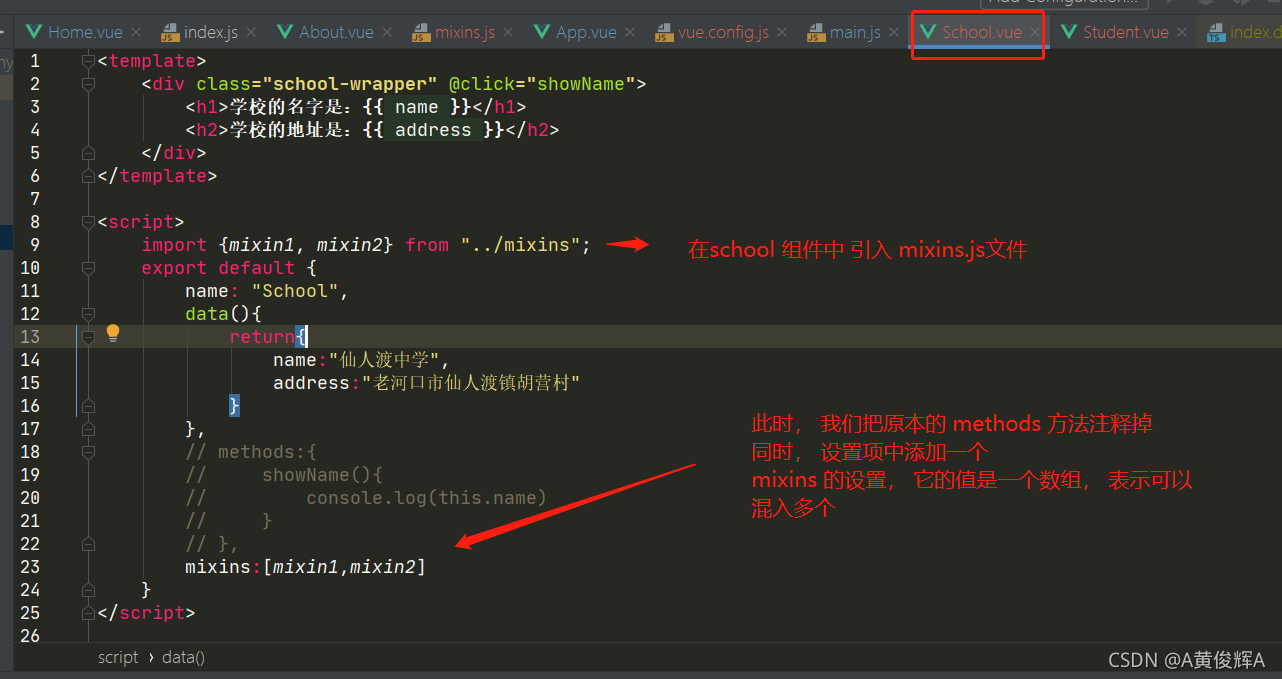
Task: Close the Student.vue tab
Action: [1183, 33]
